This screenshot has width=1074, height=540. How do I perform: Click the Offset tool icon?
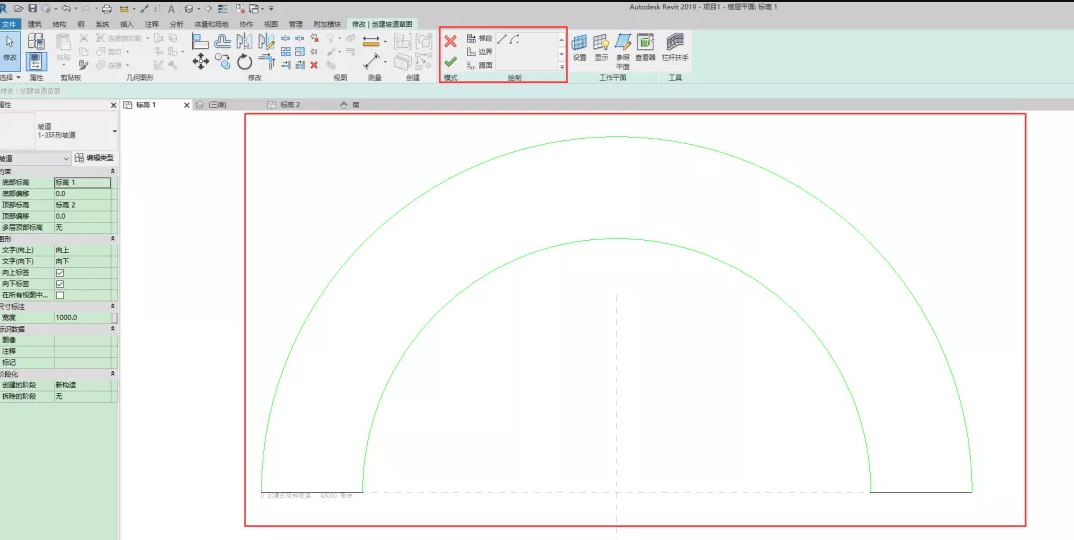[x=223, y=42]
